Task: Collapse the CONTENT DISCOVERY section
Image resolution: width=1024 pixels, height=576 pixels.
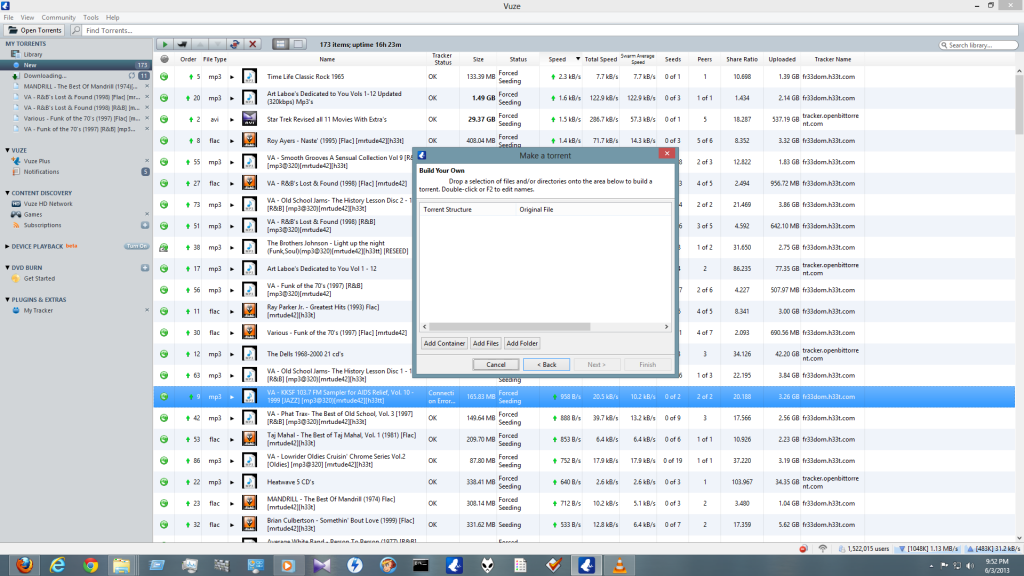Action: pos(7,193)
